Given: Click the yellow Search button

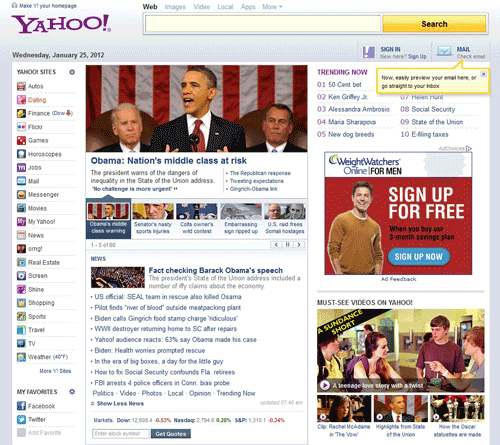Looking at the screenshot, I should click(x=434, y=24).
